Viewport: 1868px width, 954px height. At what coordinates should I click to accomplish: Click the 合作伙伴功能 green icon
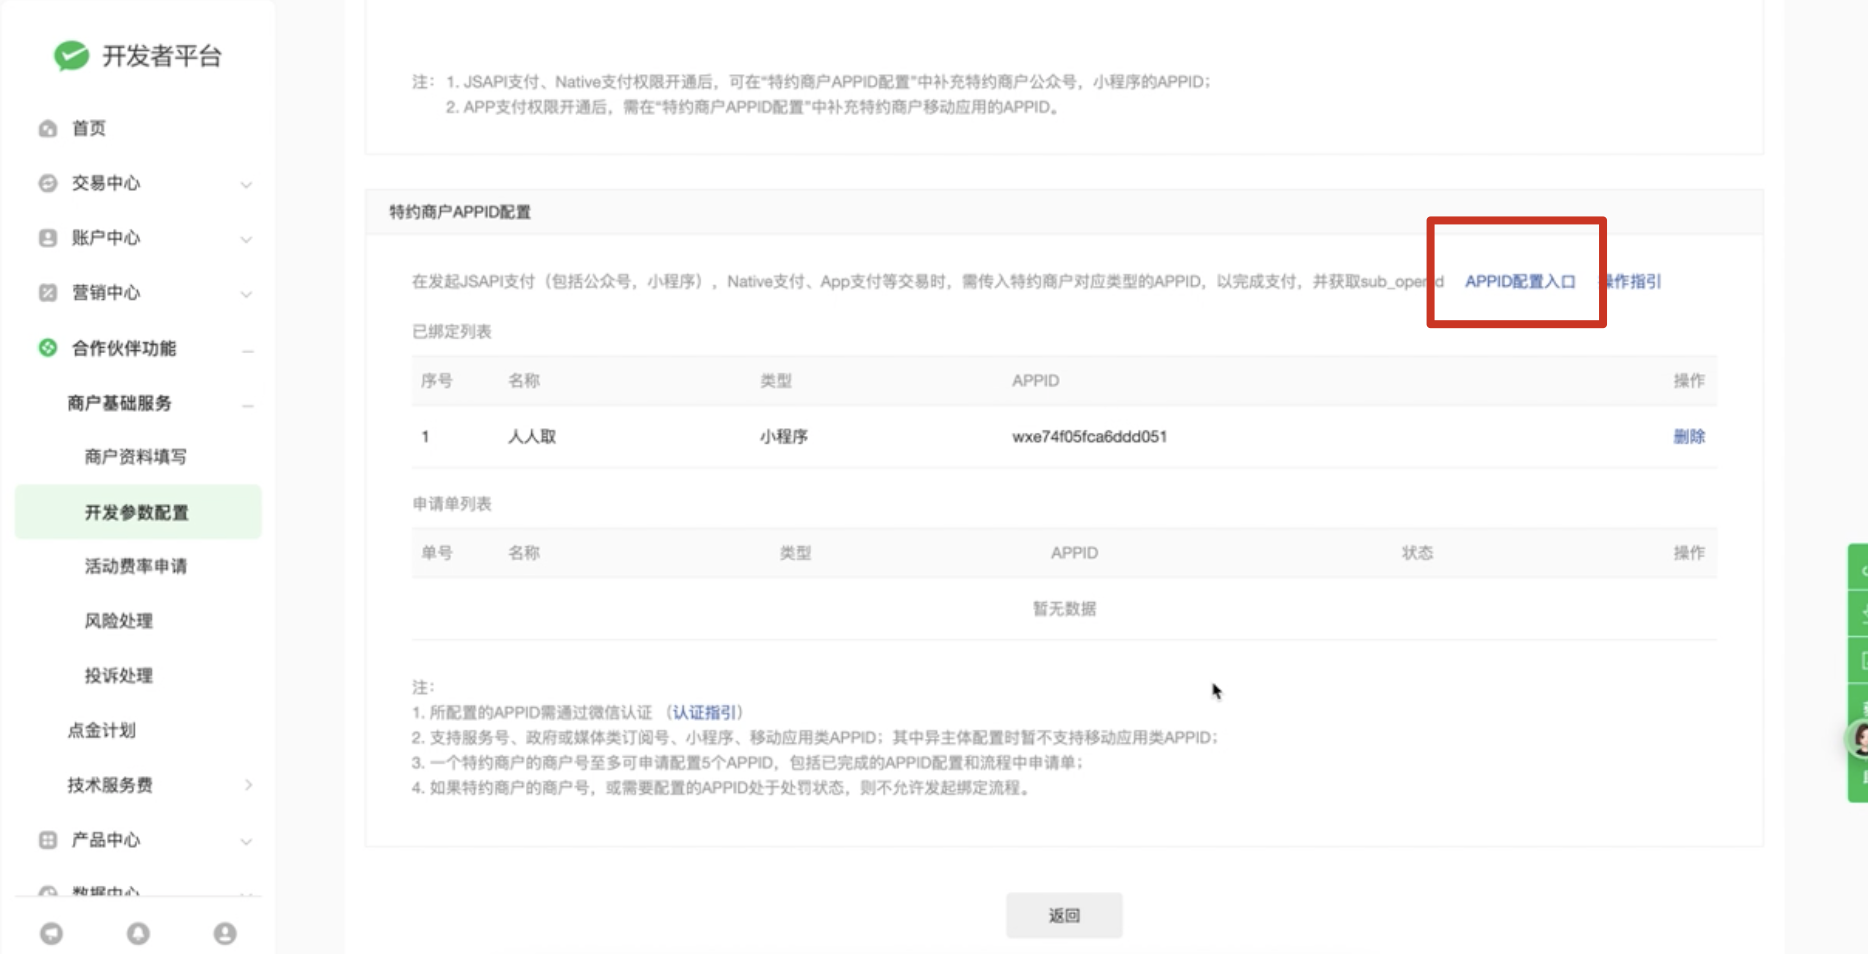48,348
